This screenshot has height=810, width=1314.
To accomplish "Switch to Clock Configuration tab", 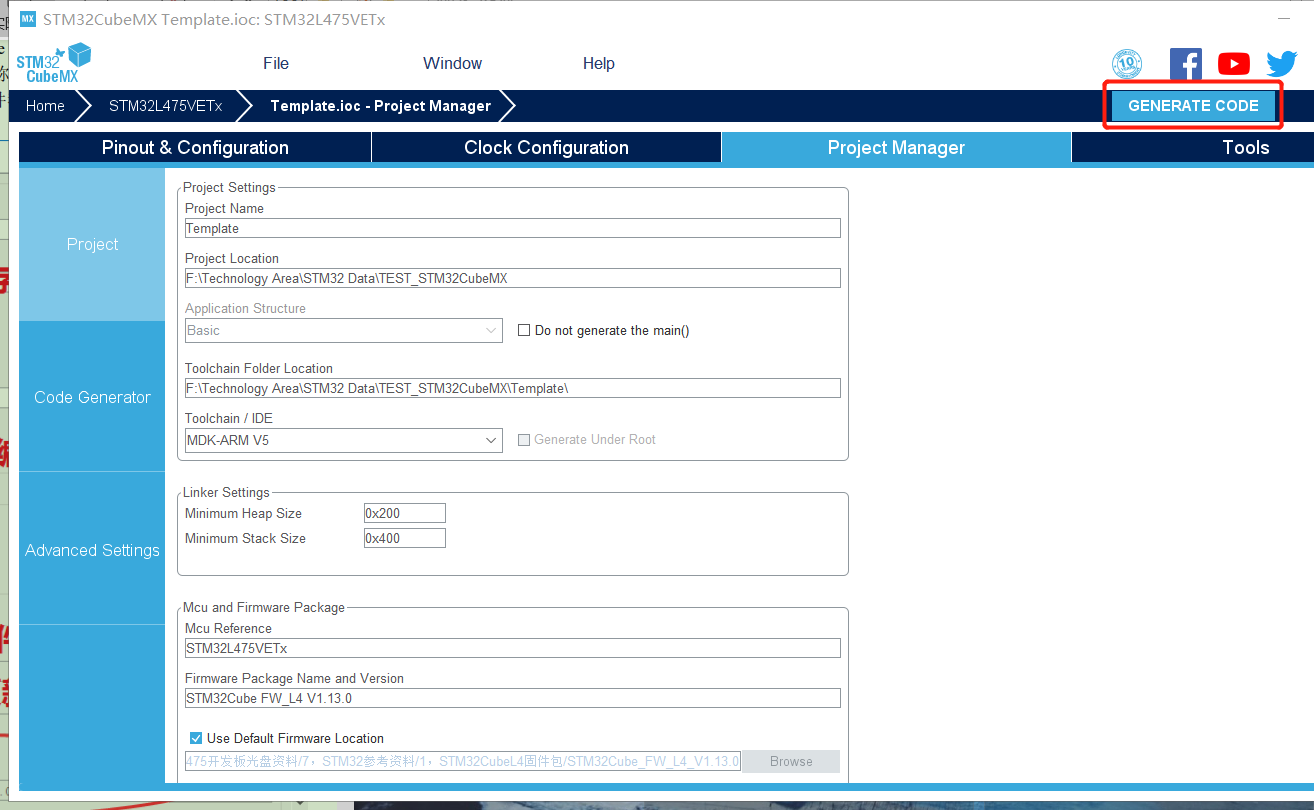I will (x=546, y=147).
